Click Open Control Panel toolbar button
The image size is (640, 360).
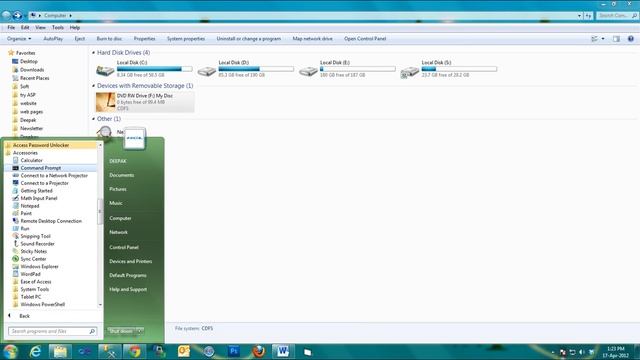(x=365, y=39)
